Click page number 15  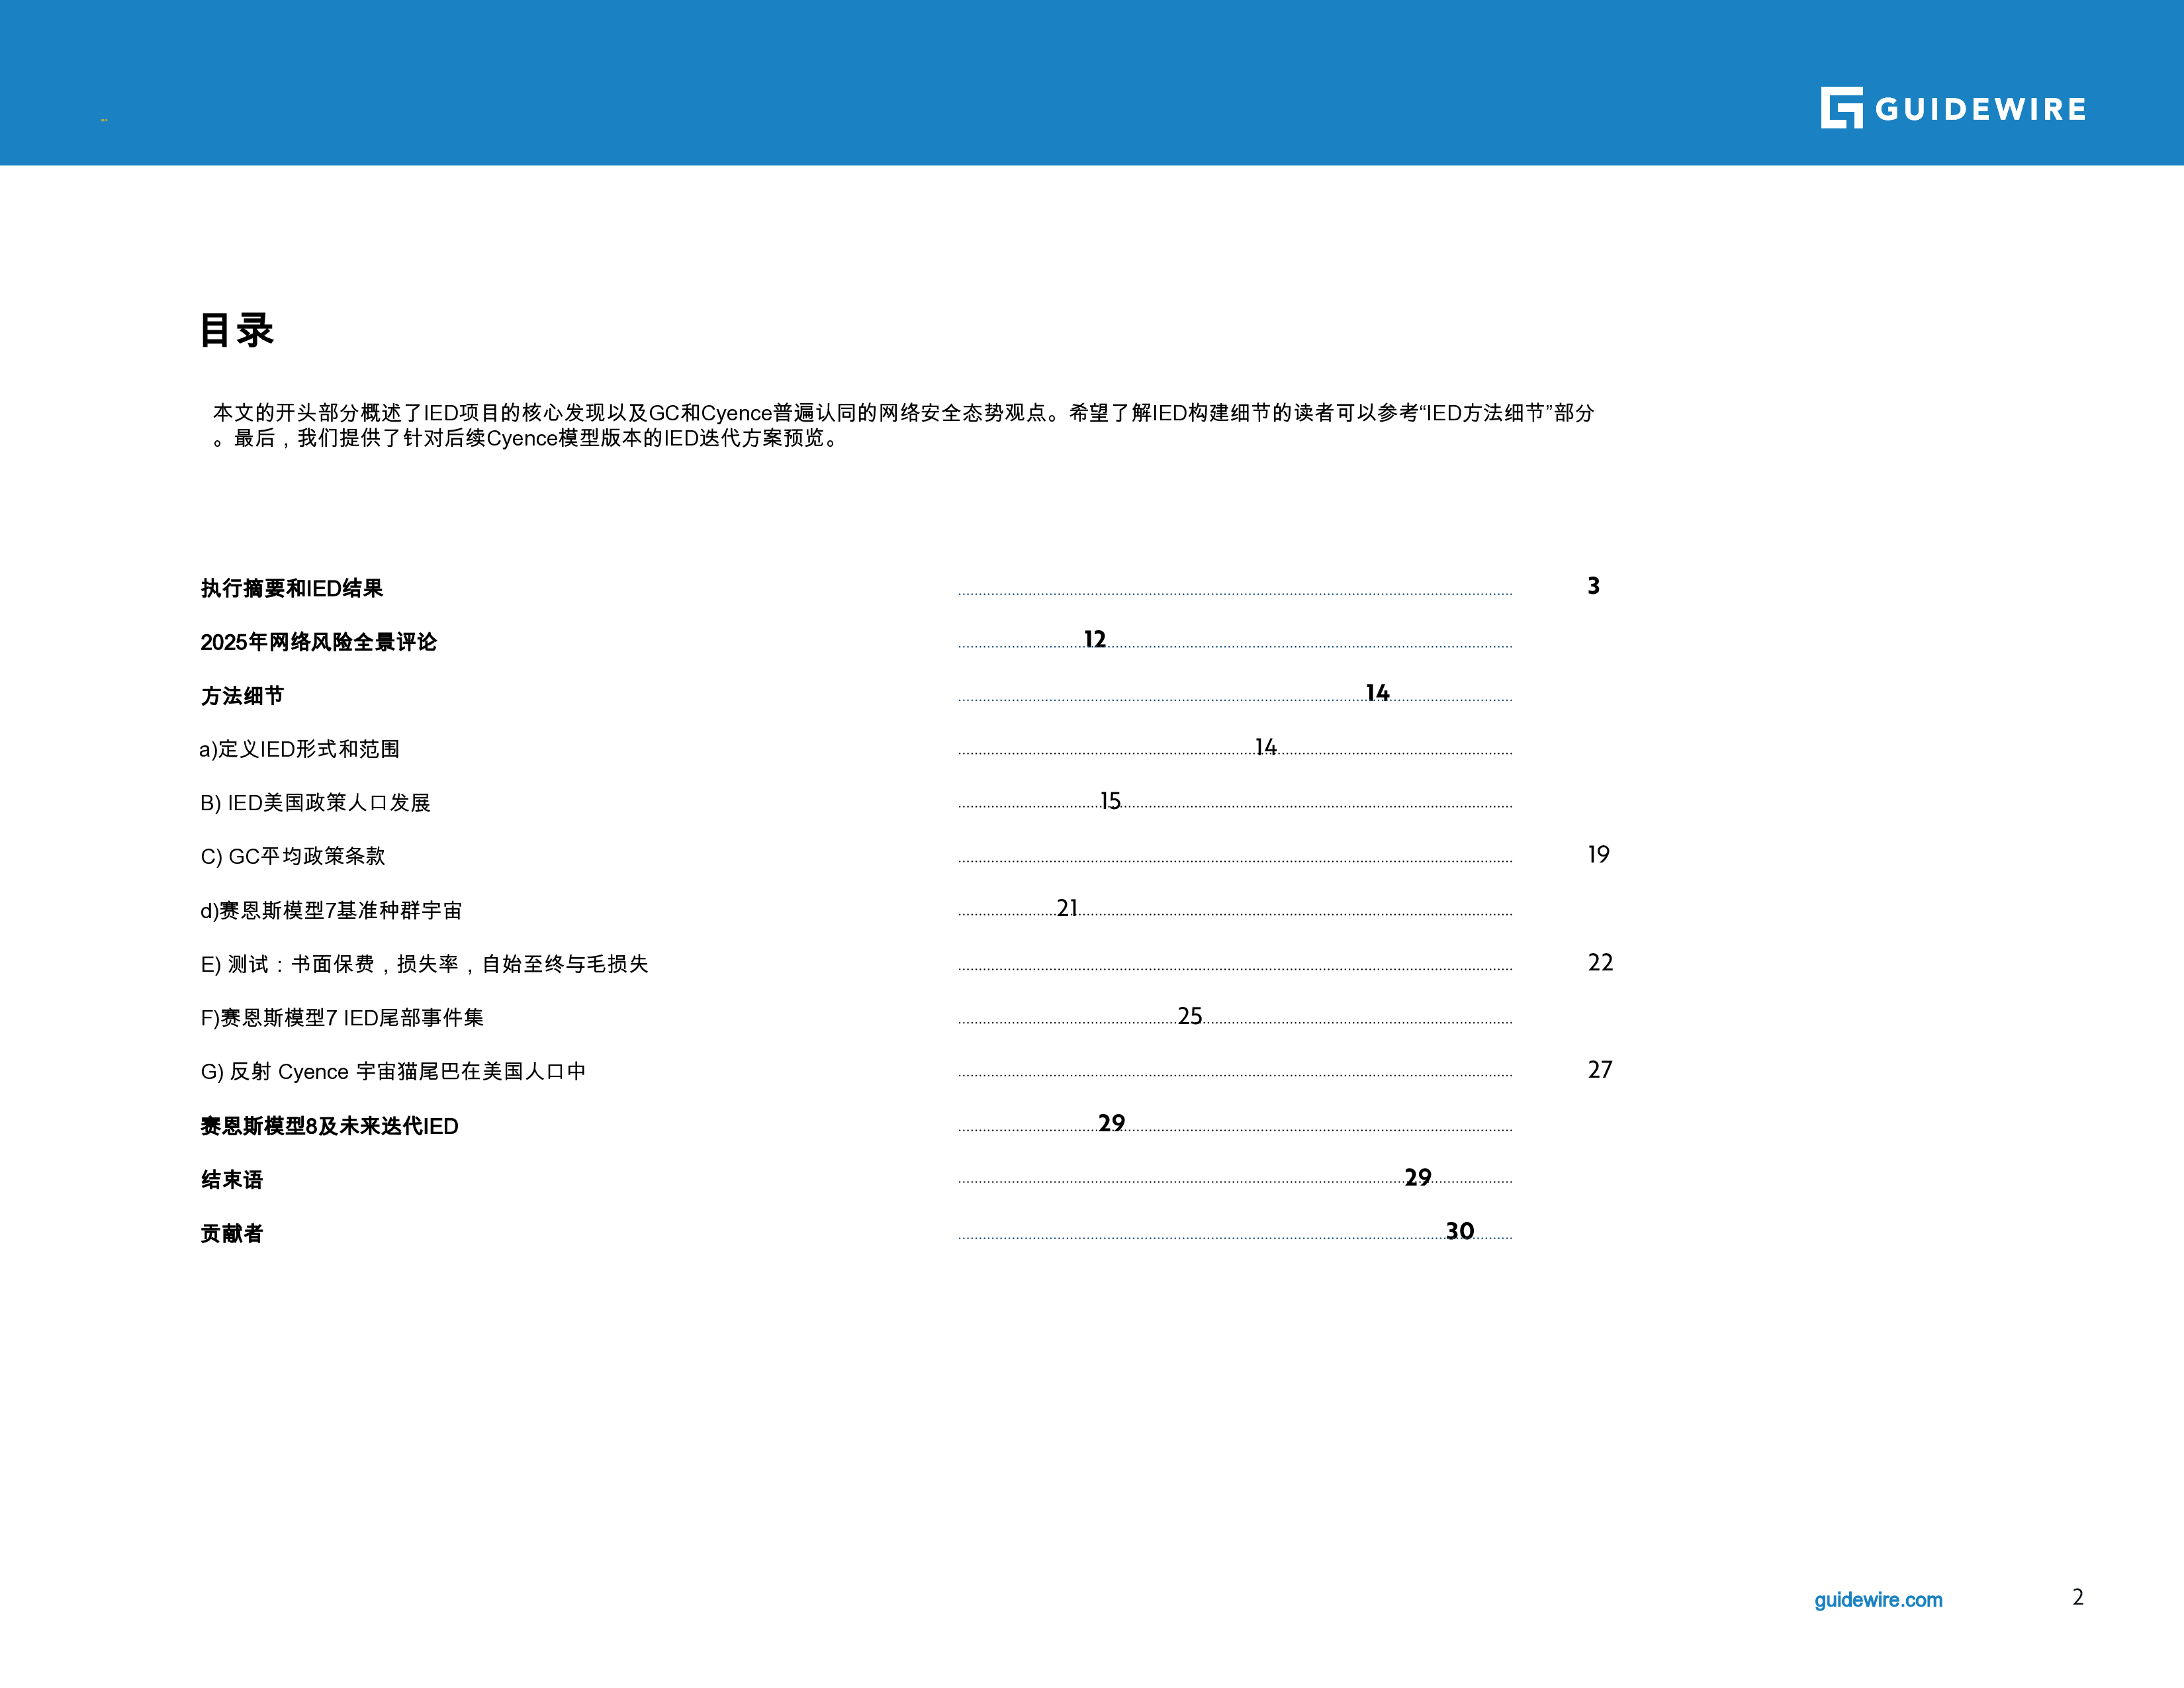click(1110, 801)
